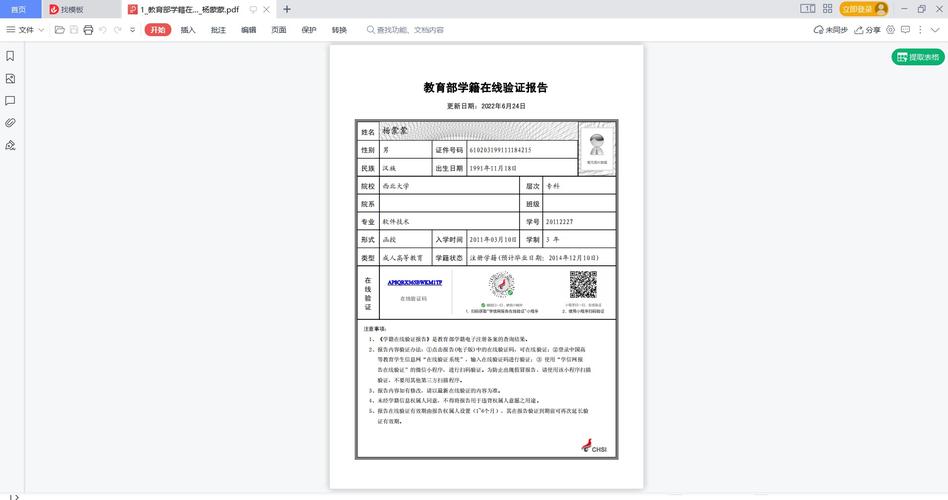948x500 pixels.
Task: Click the enrollment date 2011年03月10日 cell
Action: tap(493, 240)
